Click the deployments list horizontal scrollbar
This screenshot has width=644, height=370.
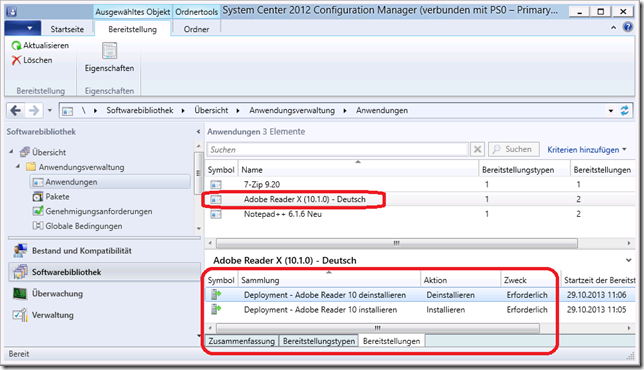pyautogui.click(x=378, y=328)
